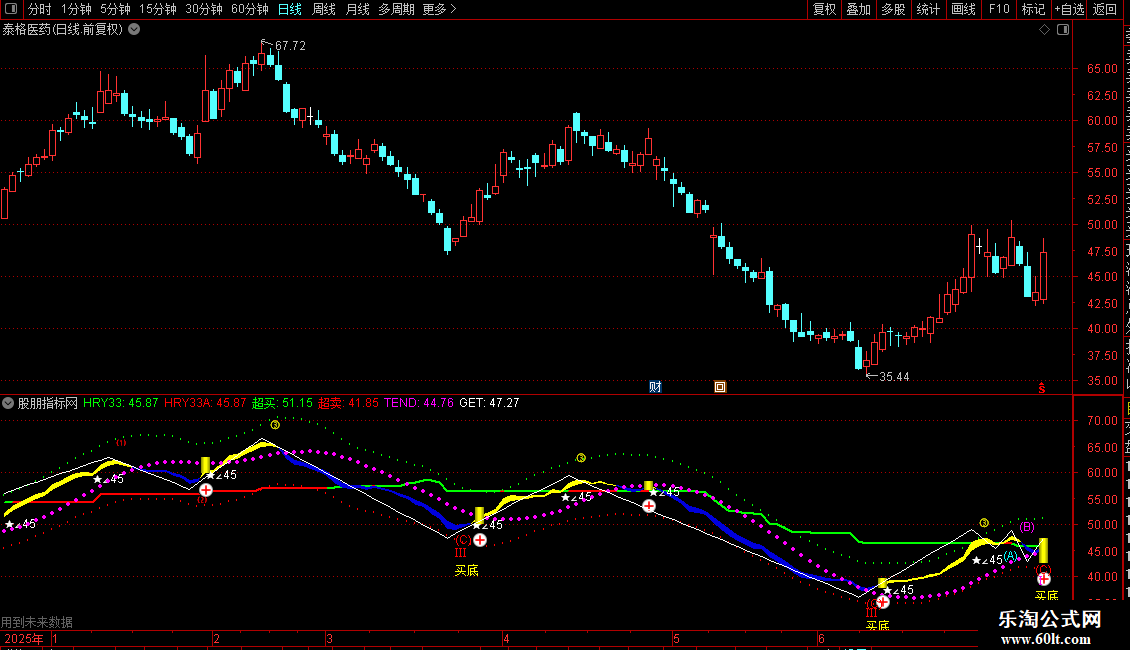Click the TEND: 44.76 indicator value
The width and height of the screenshot is (1130, 650).
(419, 403)
